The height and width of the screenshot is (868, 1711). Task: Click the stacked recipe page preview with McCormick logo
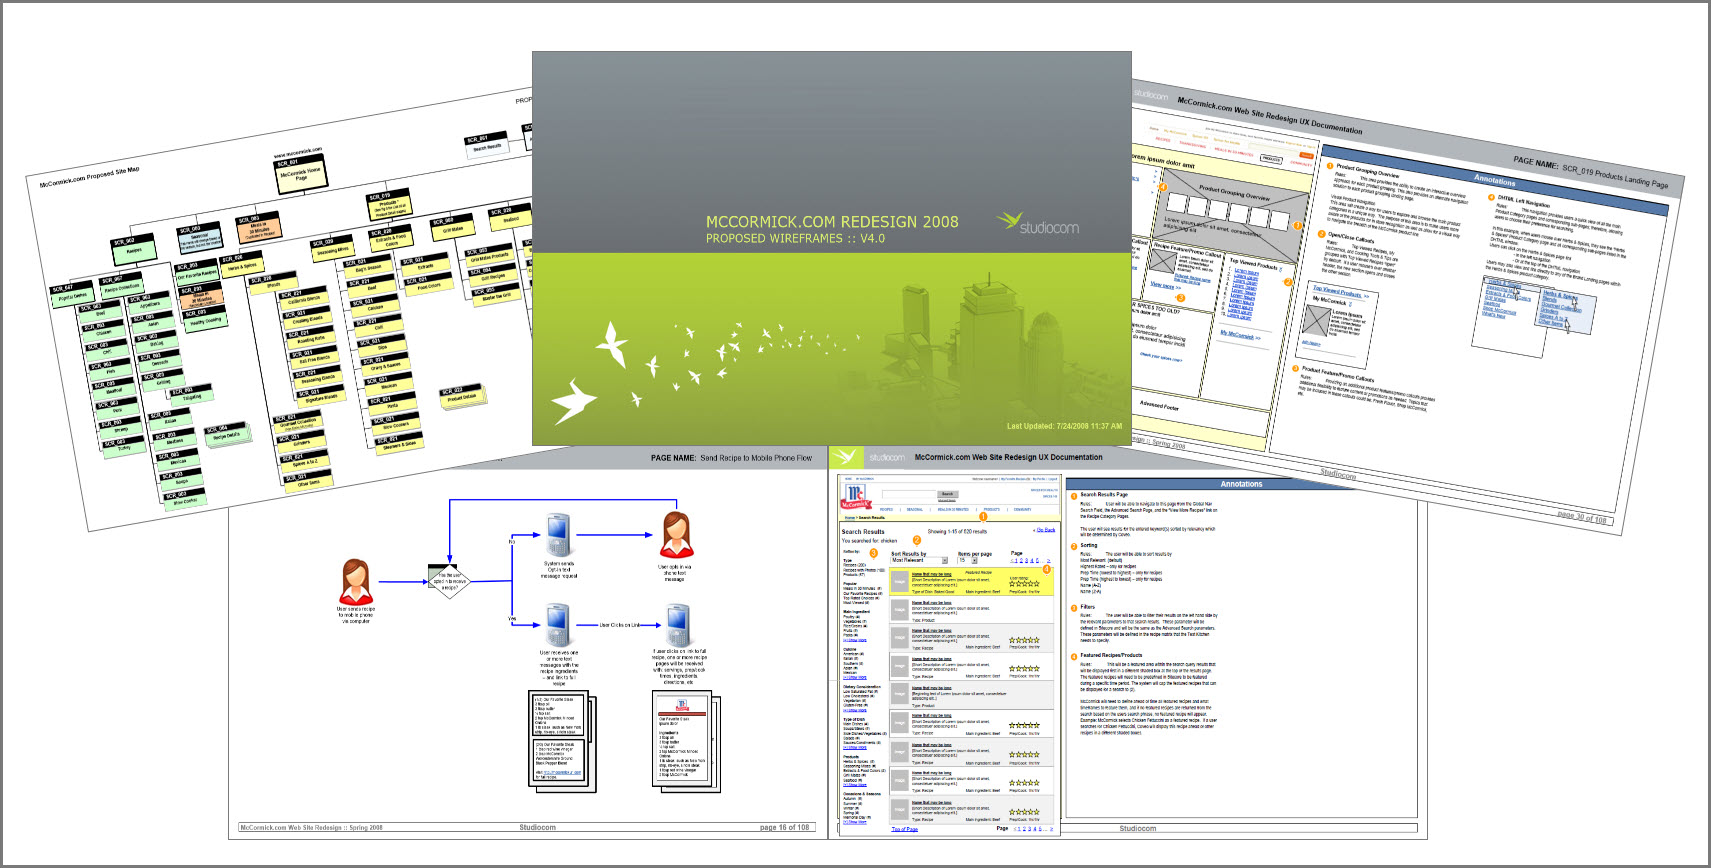686,742
